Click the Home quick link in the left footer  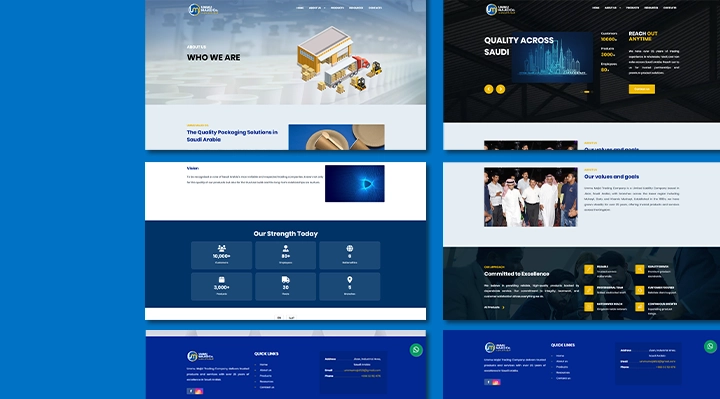[x=264, y=365]
